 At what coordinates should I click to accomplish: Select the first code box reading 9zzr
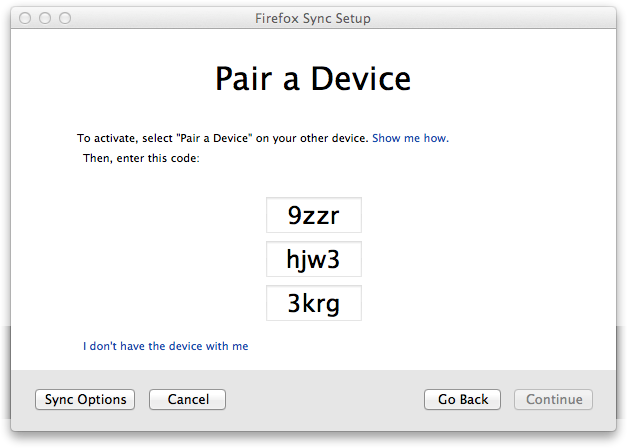coord(314,215)
